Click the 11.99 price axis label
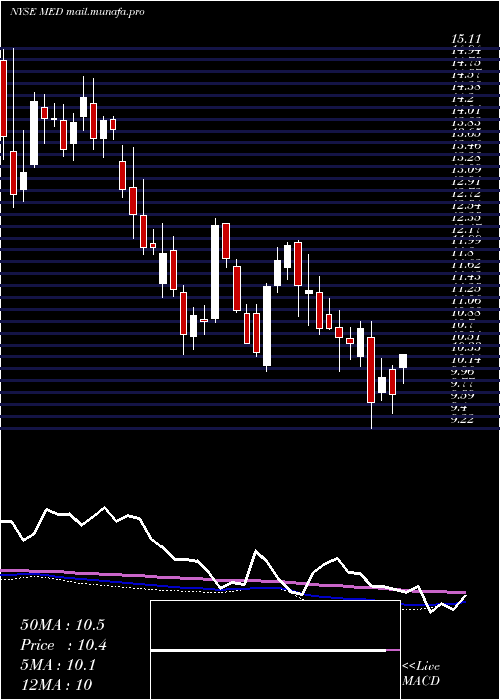 pos(466,241)
